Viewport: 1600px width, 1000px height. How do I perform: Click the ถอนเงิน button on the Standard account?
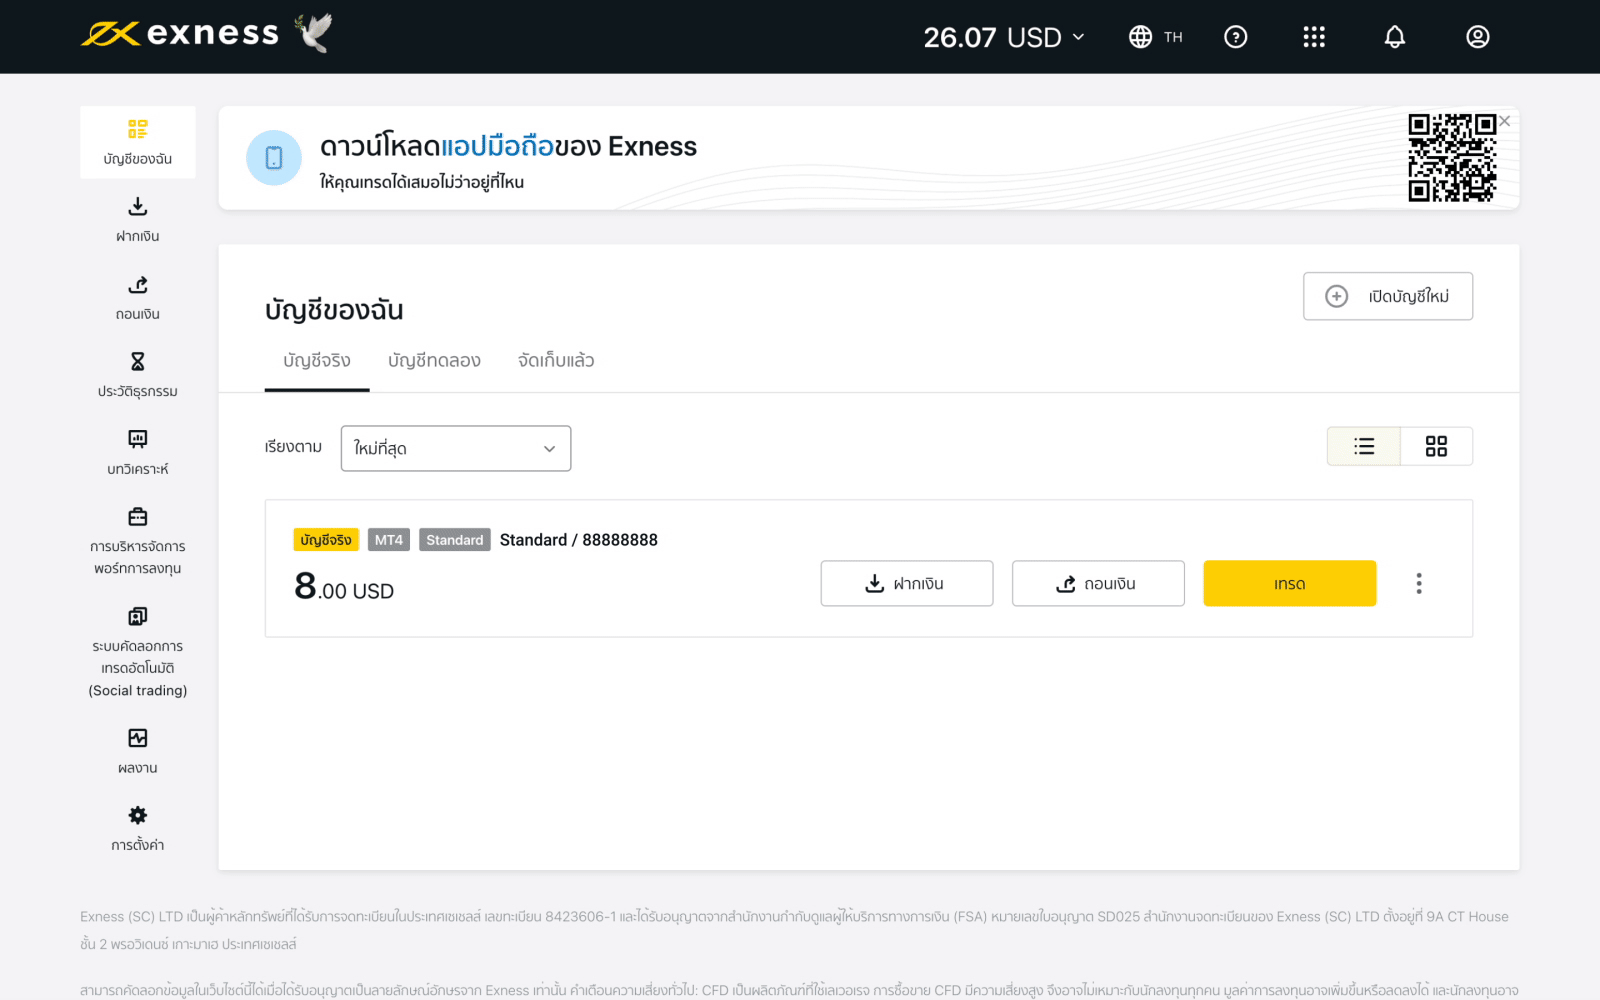1098,583
